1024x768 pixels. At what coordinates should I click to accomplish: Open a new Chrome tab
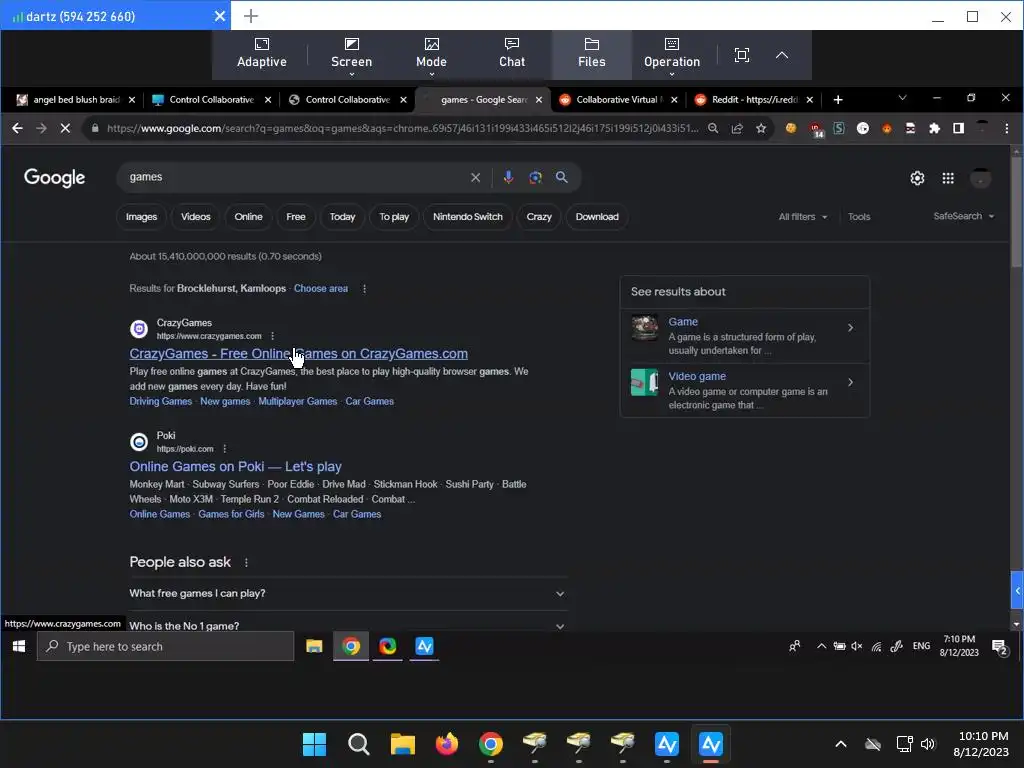(838, 99)
